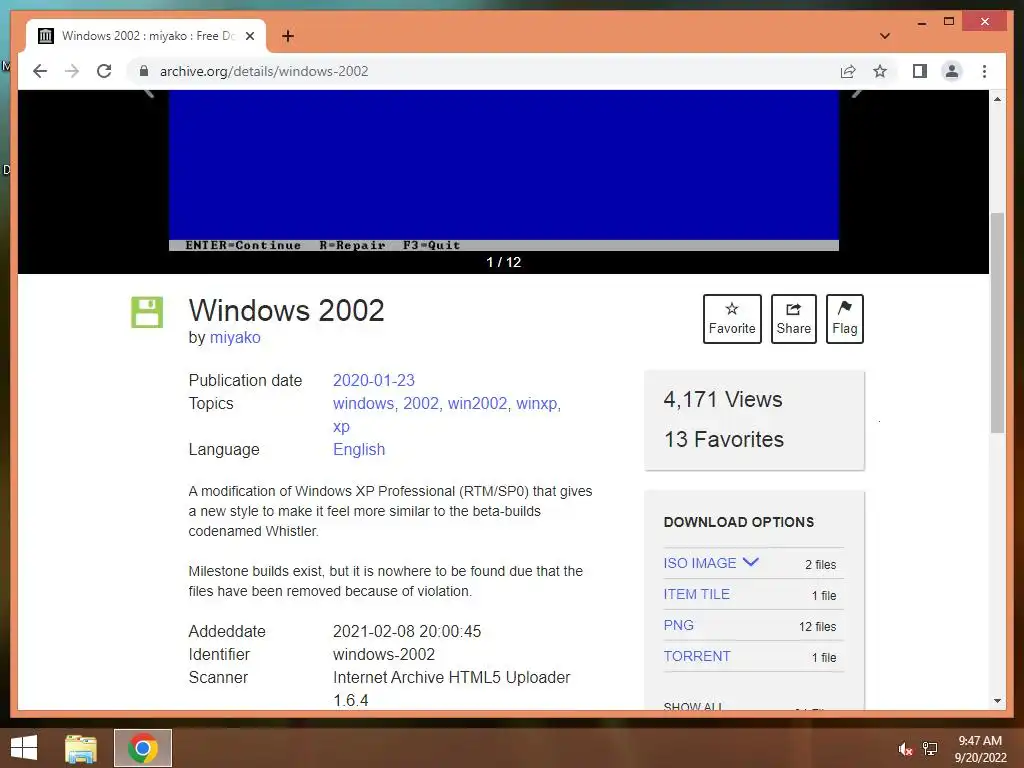Open Chrome side panel
1024x768 pixels.
click(920, 71)
